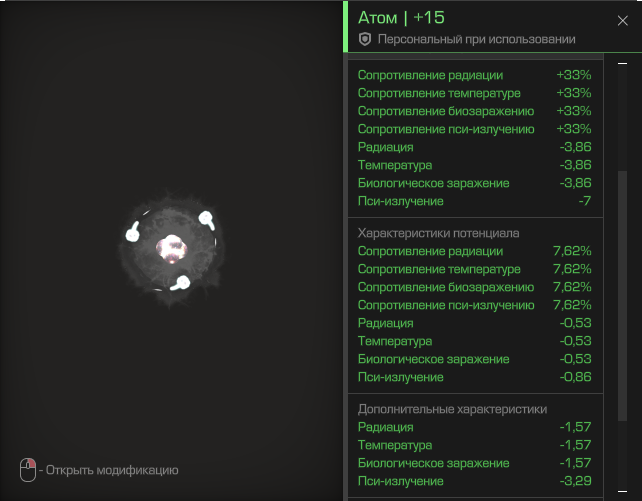The image size is (642, 501).
Task: Select the Сопротивление биозаражению 7,62% row
Action: pyautogui.click(x=475, y=287)
